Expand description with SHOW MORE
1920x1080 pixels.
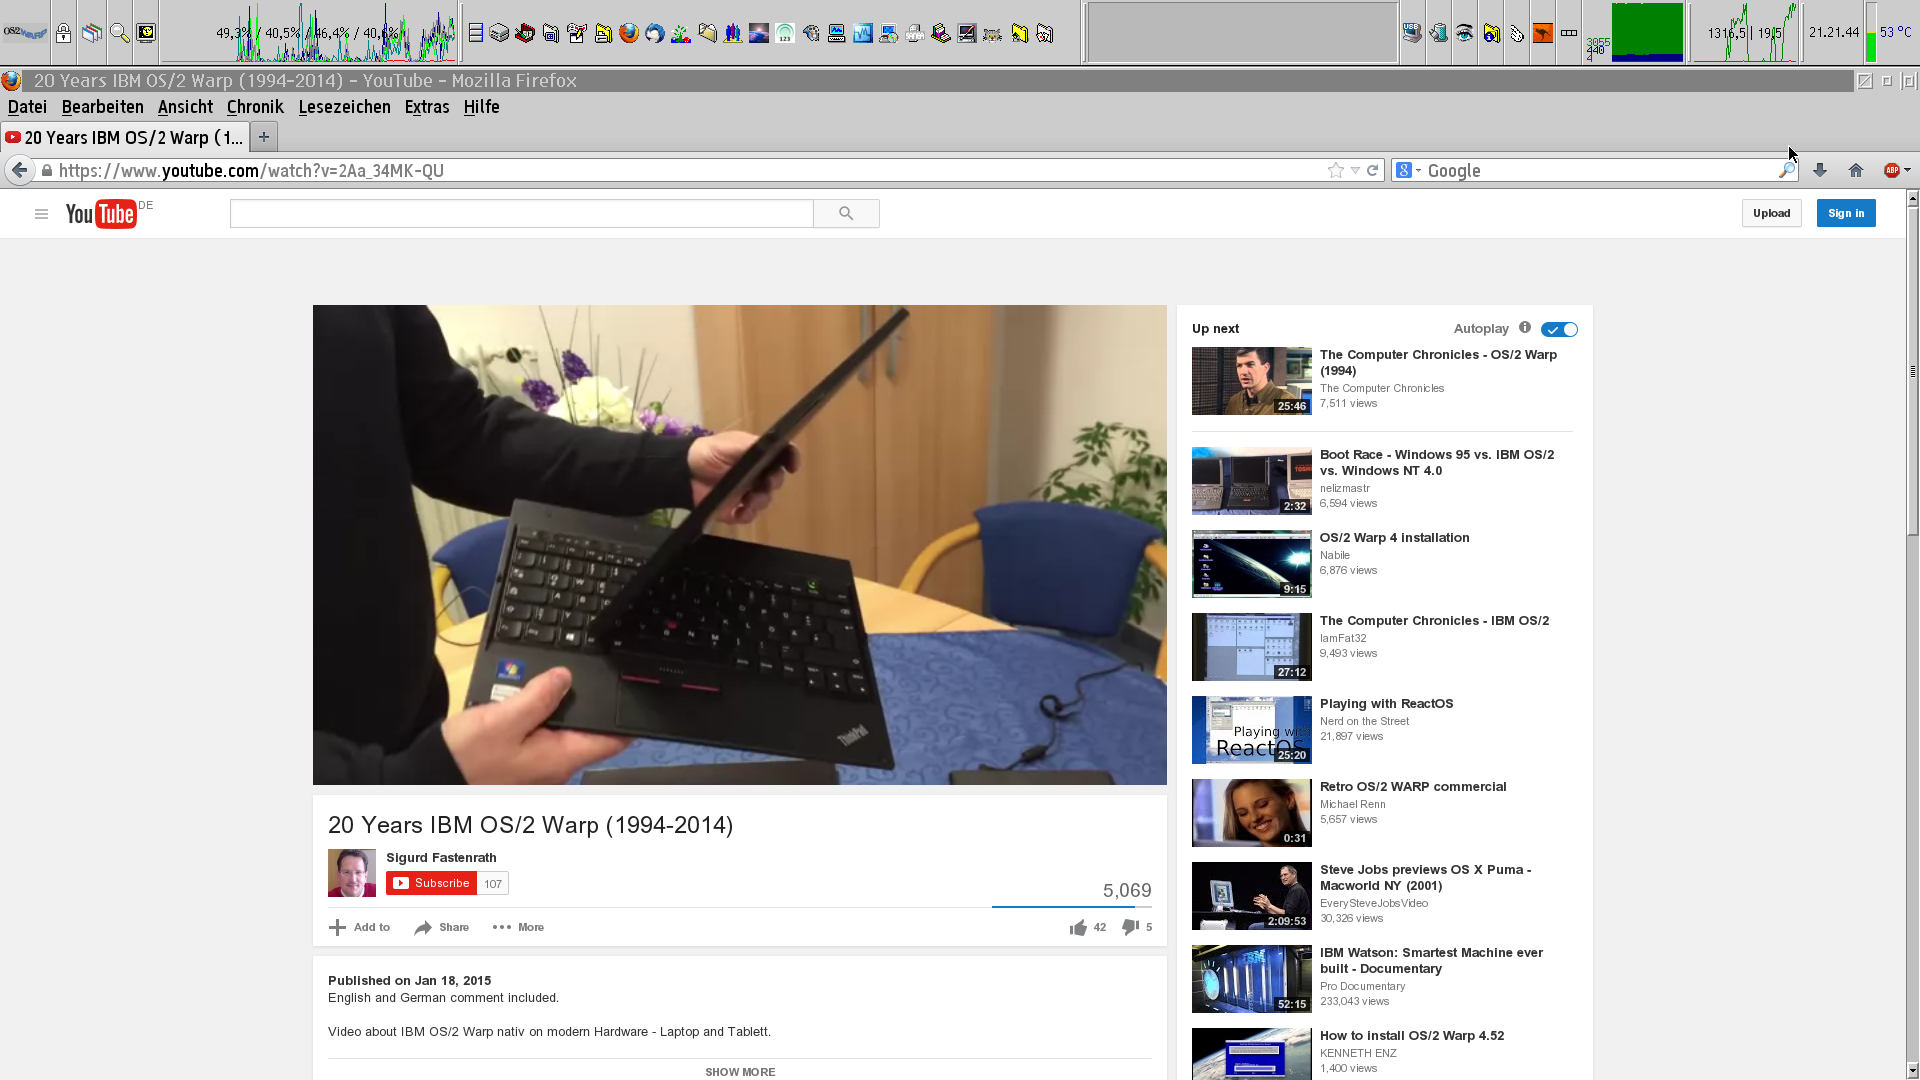(x=740, y=1071)
